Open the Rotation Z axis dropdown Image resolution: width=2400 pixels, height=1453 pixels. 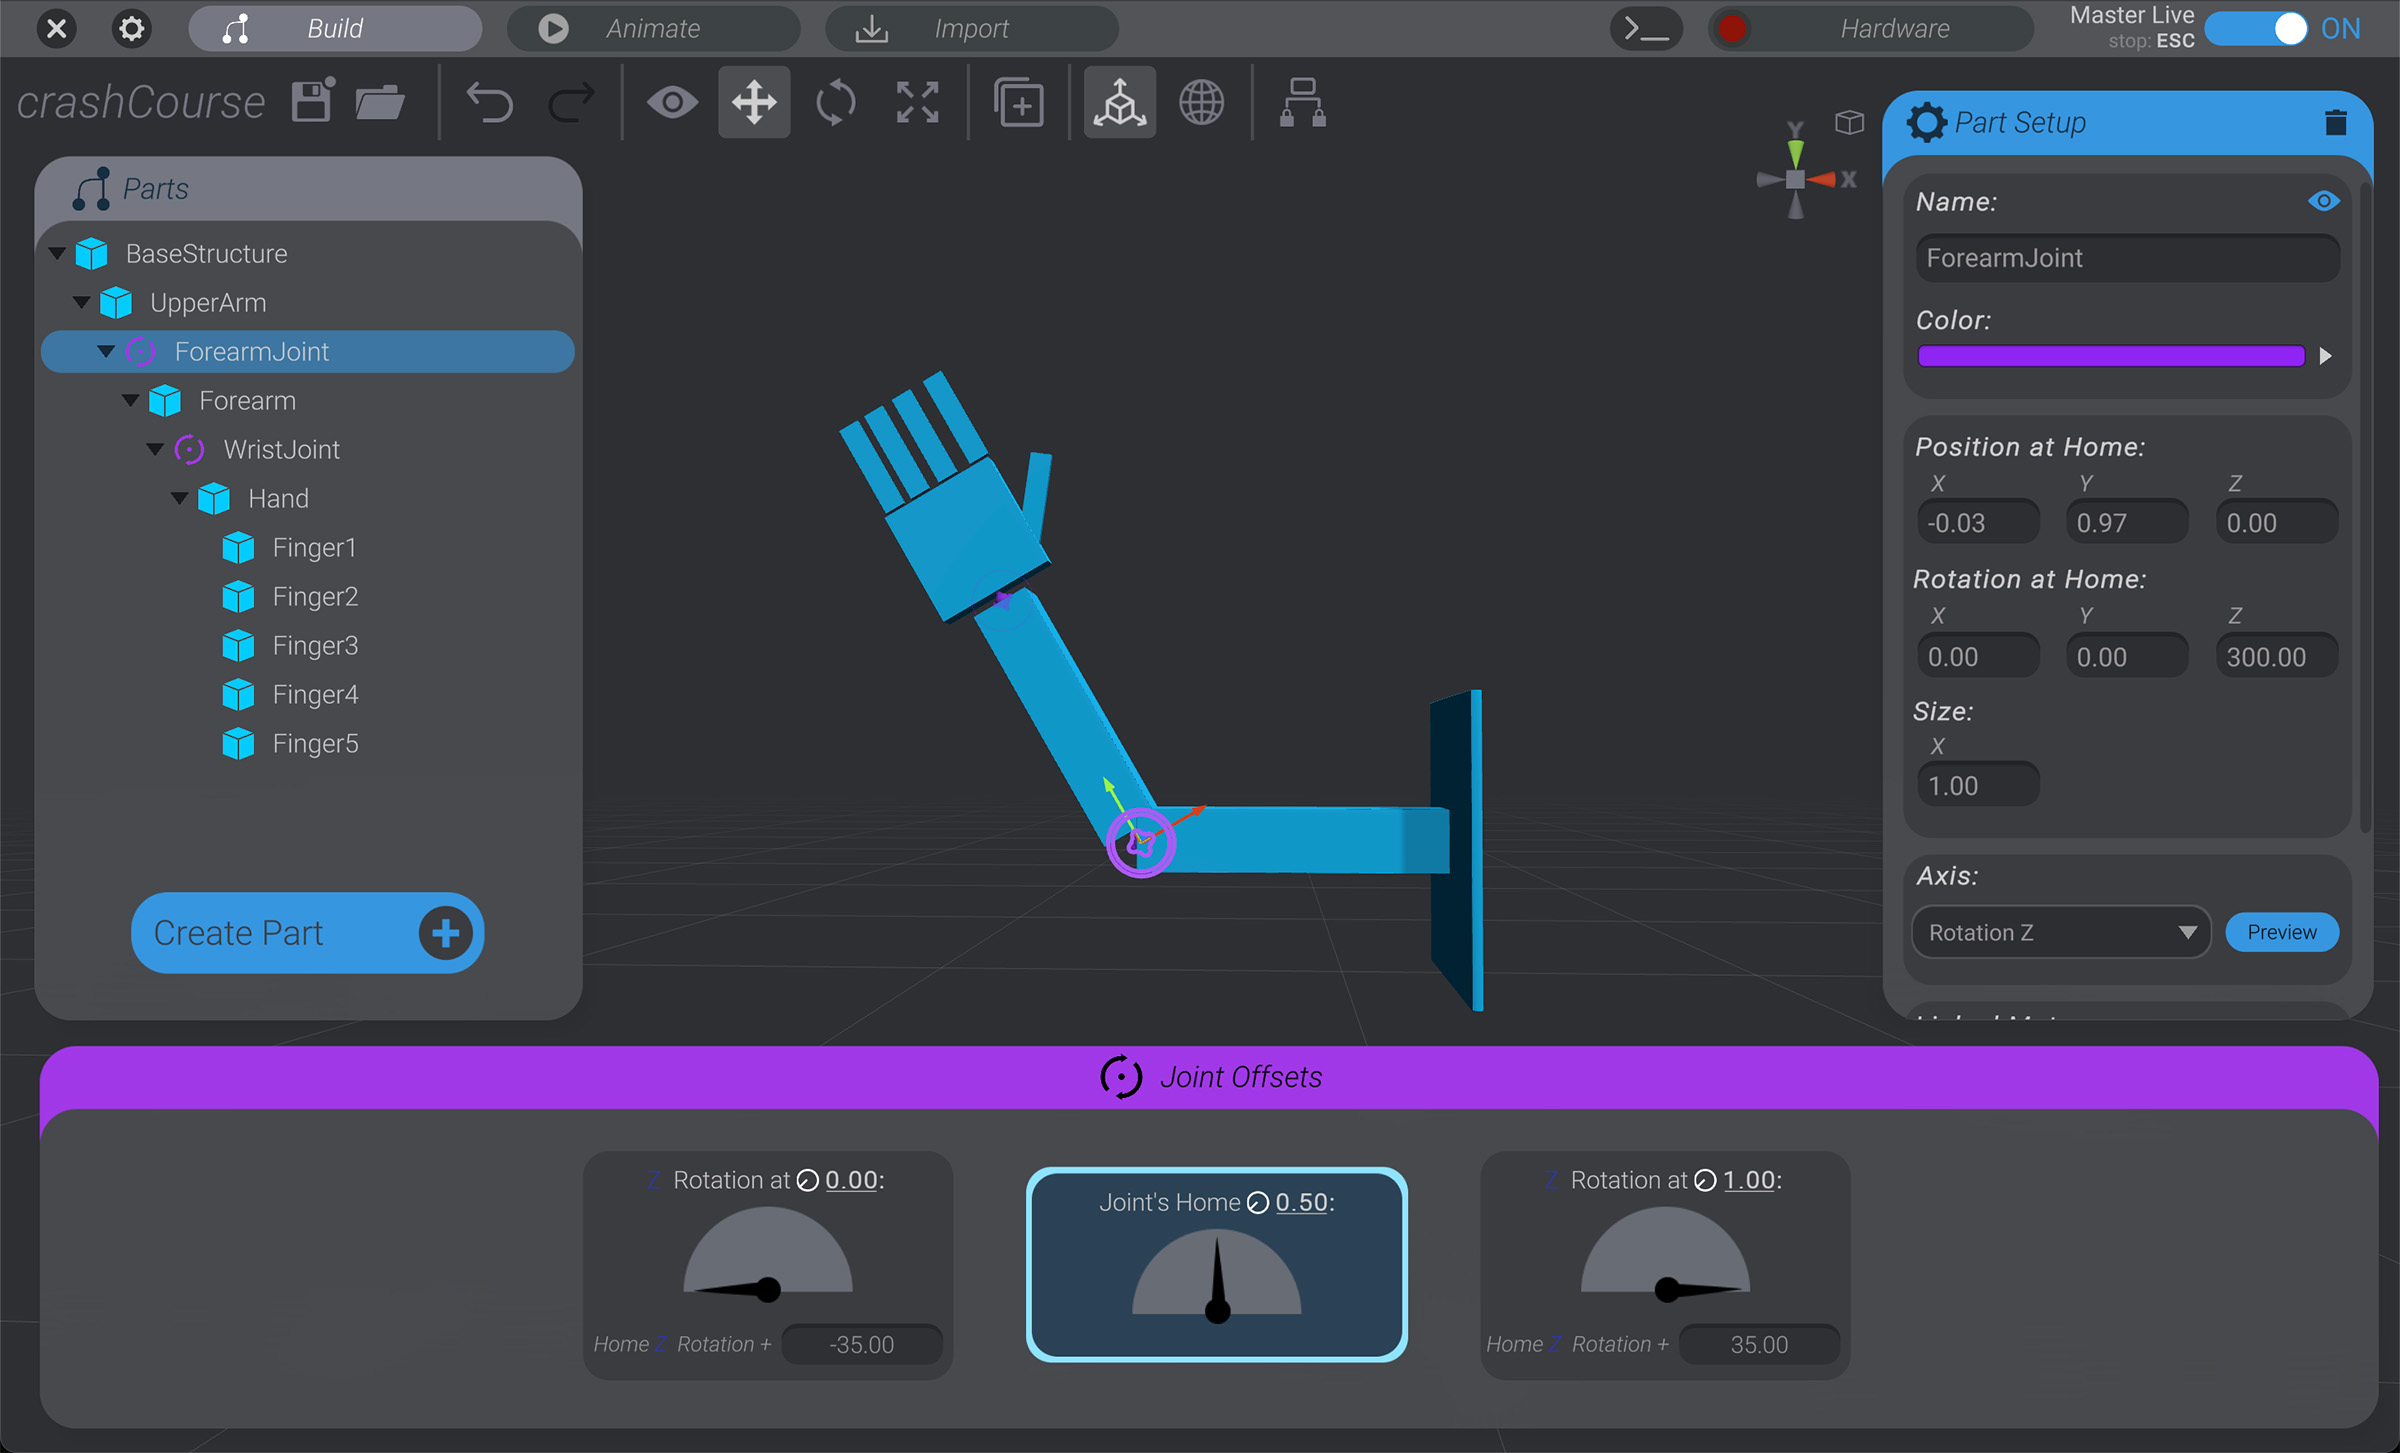tap(2060, 932)
